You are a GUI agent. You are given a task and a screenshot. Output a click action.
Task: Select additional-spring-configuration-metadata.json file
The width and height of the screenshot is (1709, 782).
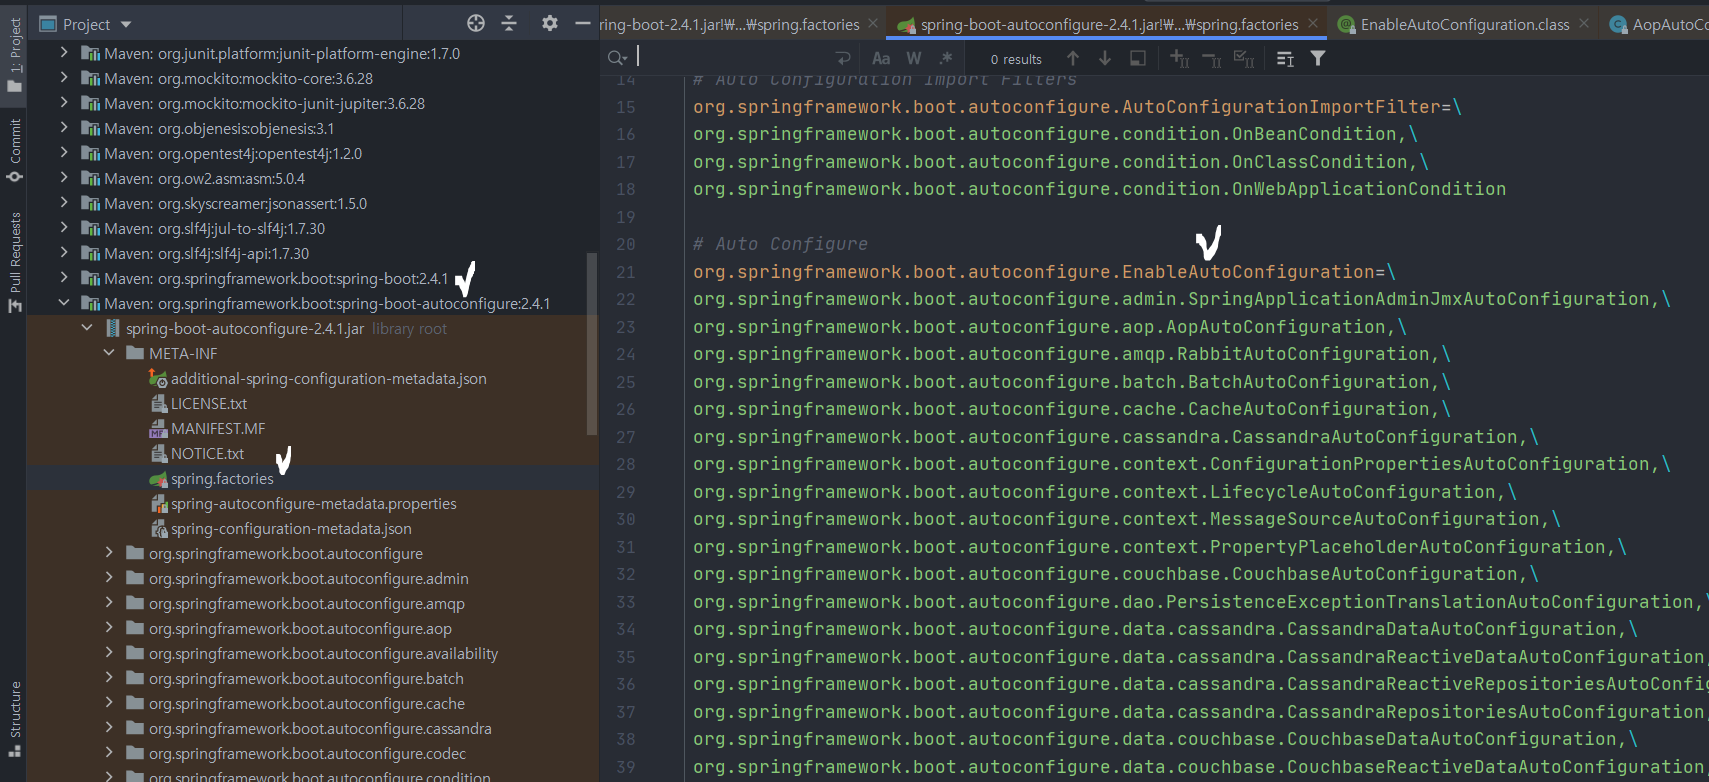tap(328, 378)
